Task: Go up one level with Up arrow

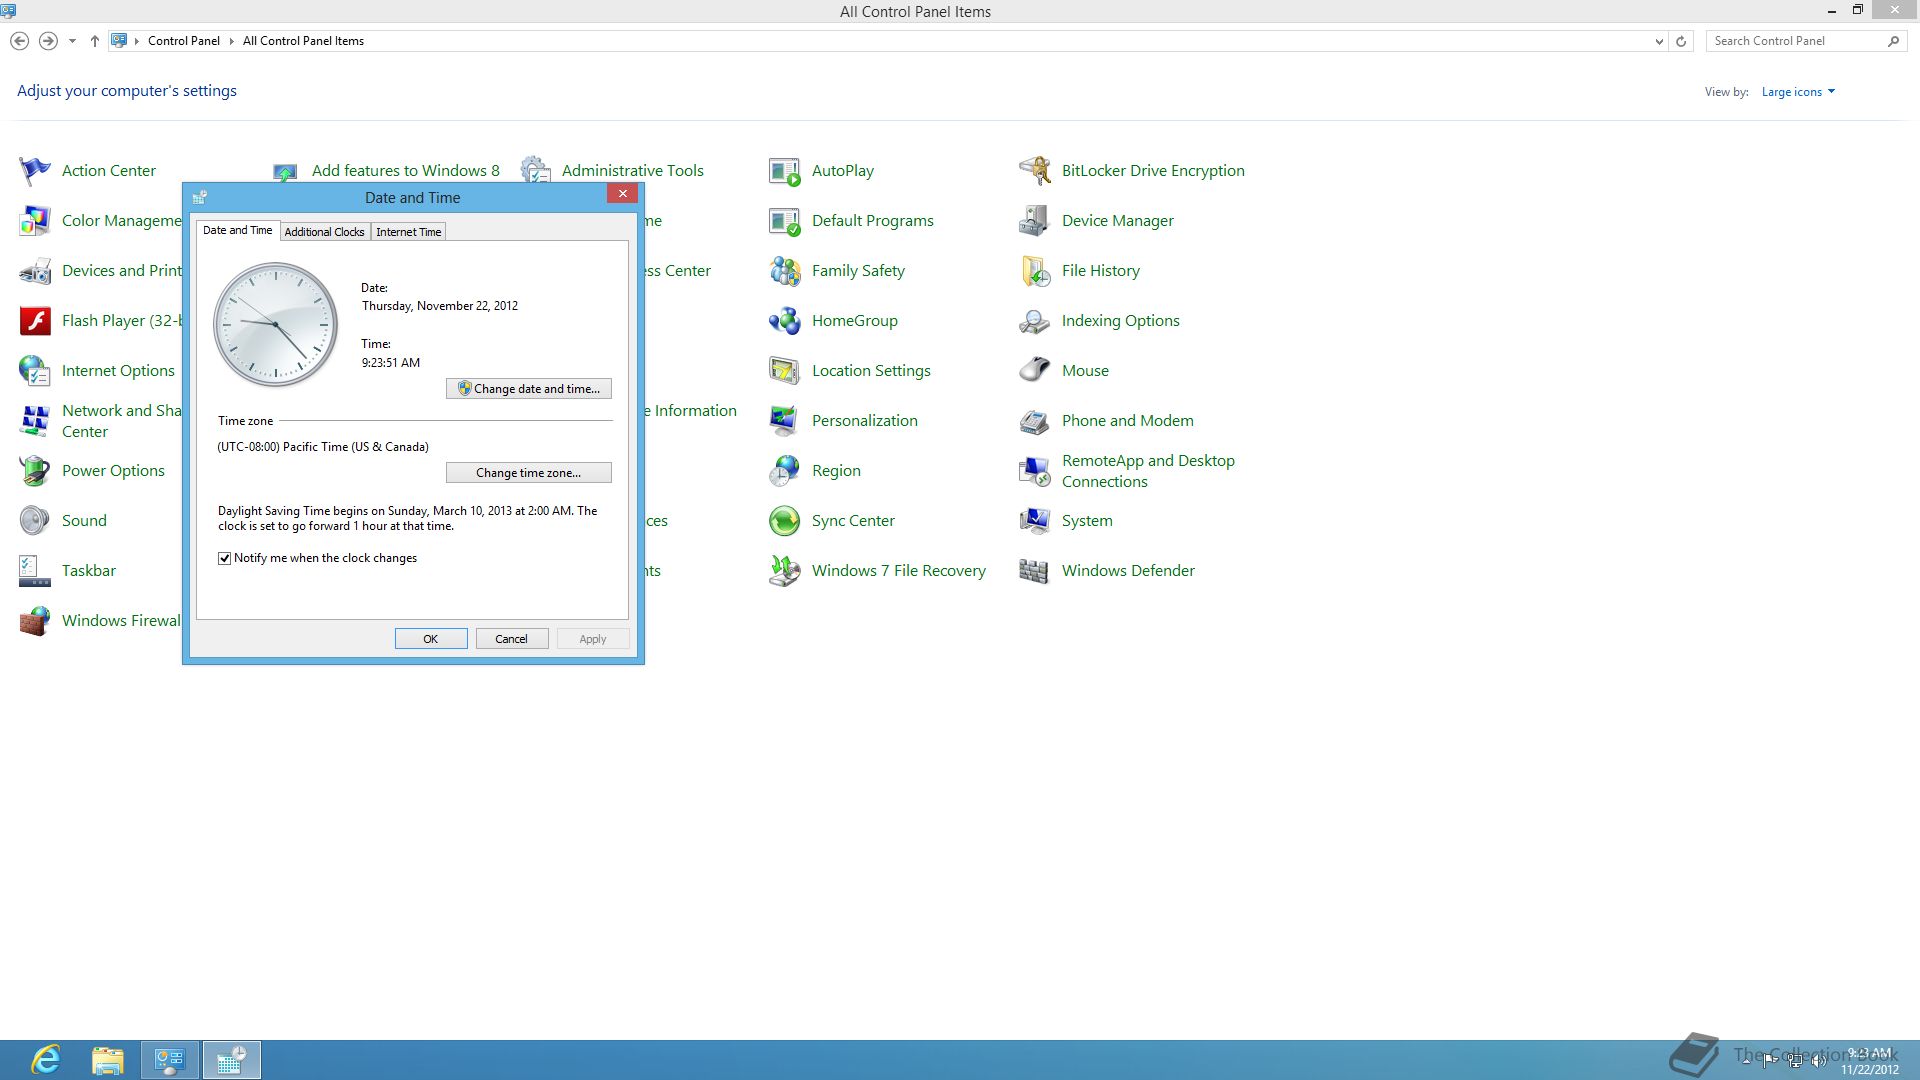Action: [94, 42]
